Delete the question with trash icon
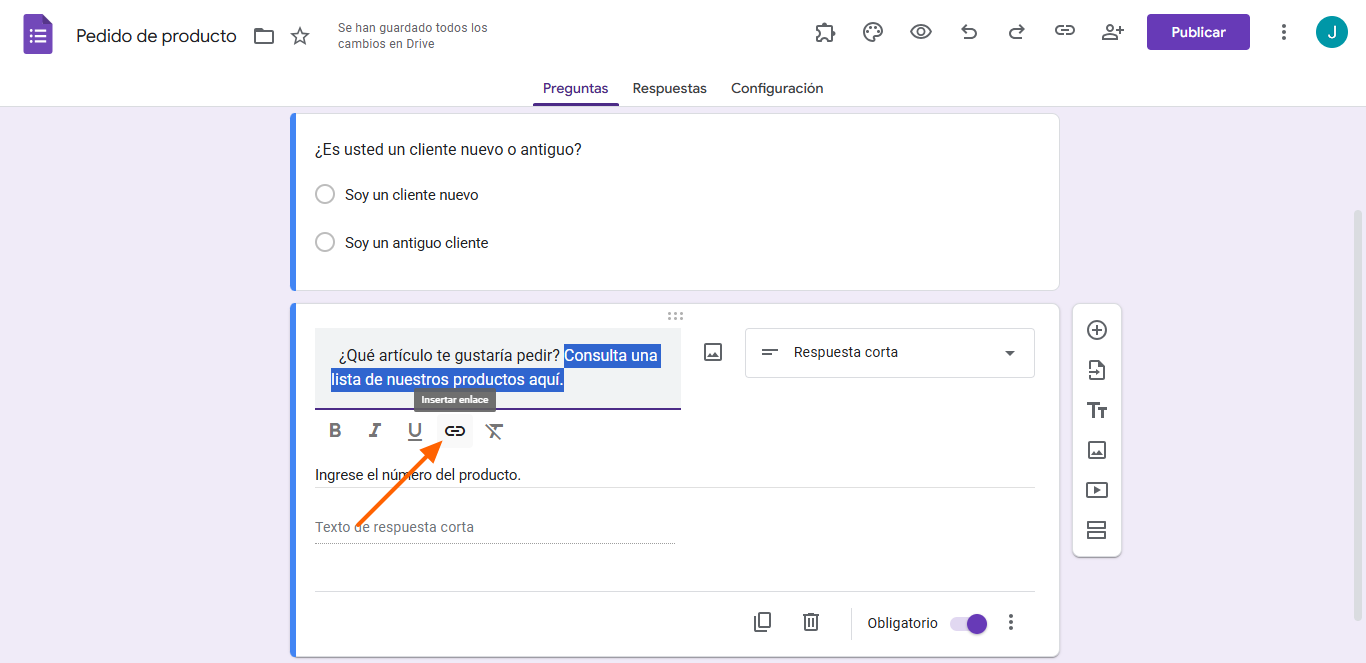1366x663 pixels. (x=811, y=622)
